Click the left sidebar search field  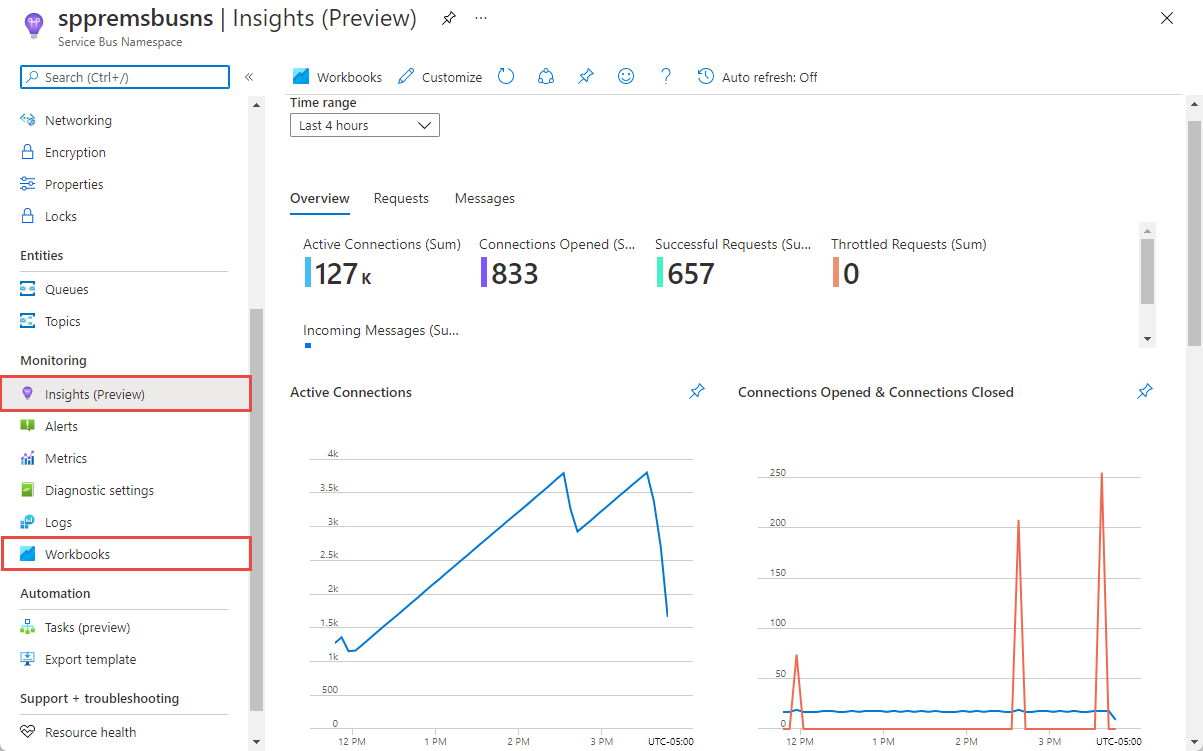(125, 77)
